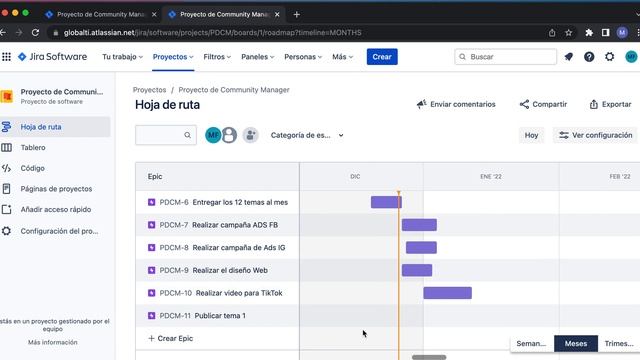This screenshot has width=640, height=360.
Task: Click Añadir acceso rápido in sidebar
Action: tap(55, 209)
